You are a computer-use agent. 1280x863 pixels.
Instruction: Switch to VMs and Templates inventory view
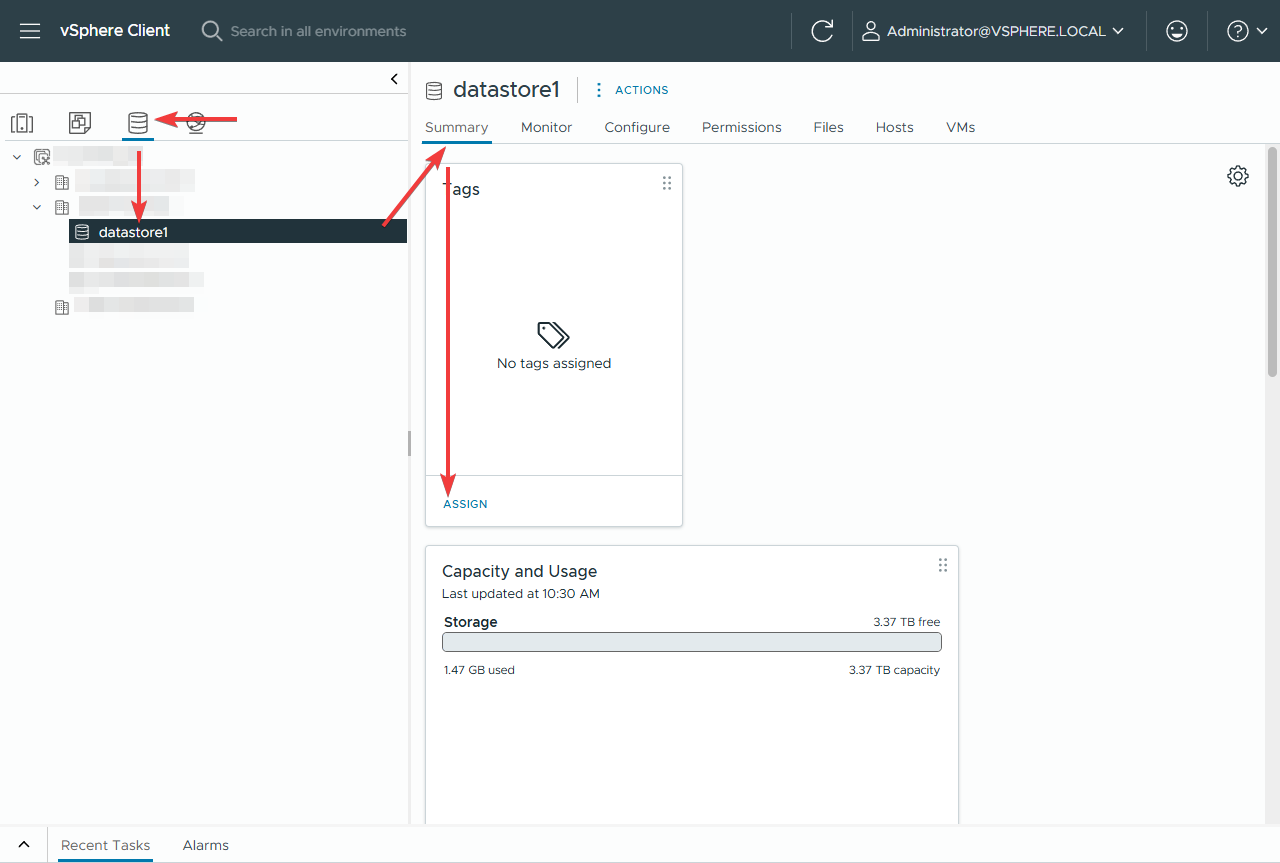(80, 123)
